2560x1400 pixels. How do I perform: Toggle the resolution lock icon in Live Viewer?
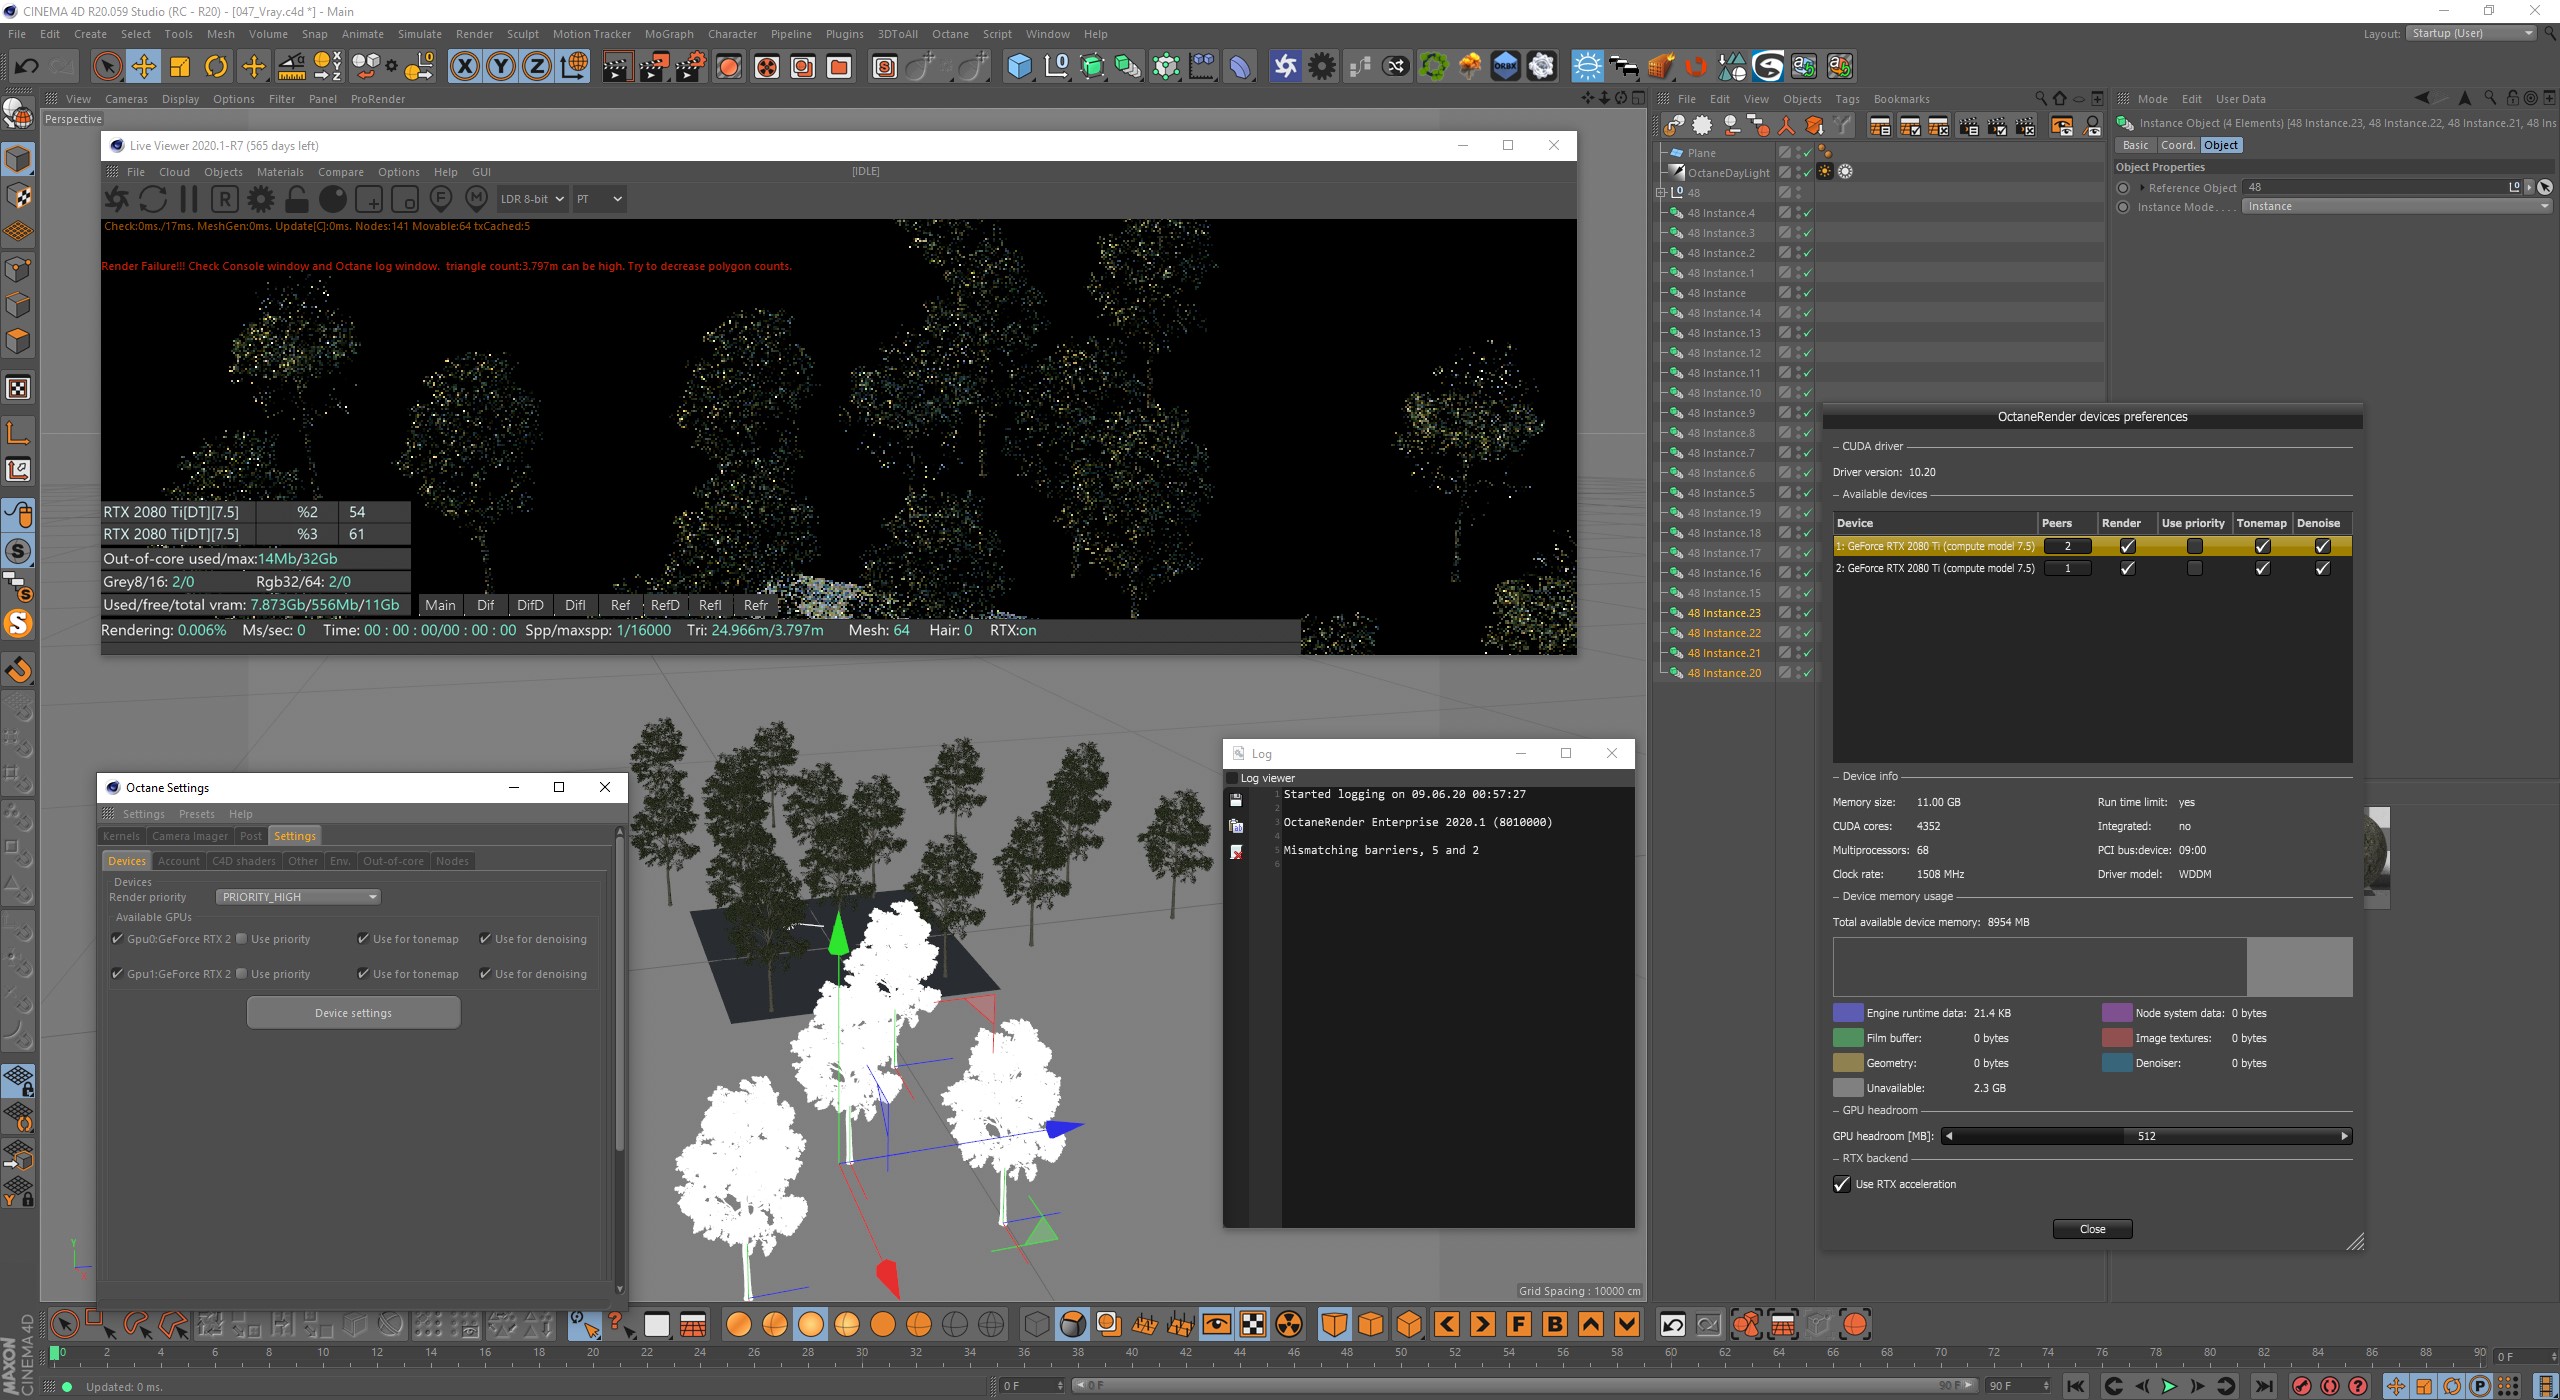[297, 199]
